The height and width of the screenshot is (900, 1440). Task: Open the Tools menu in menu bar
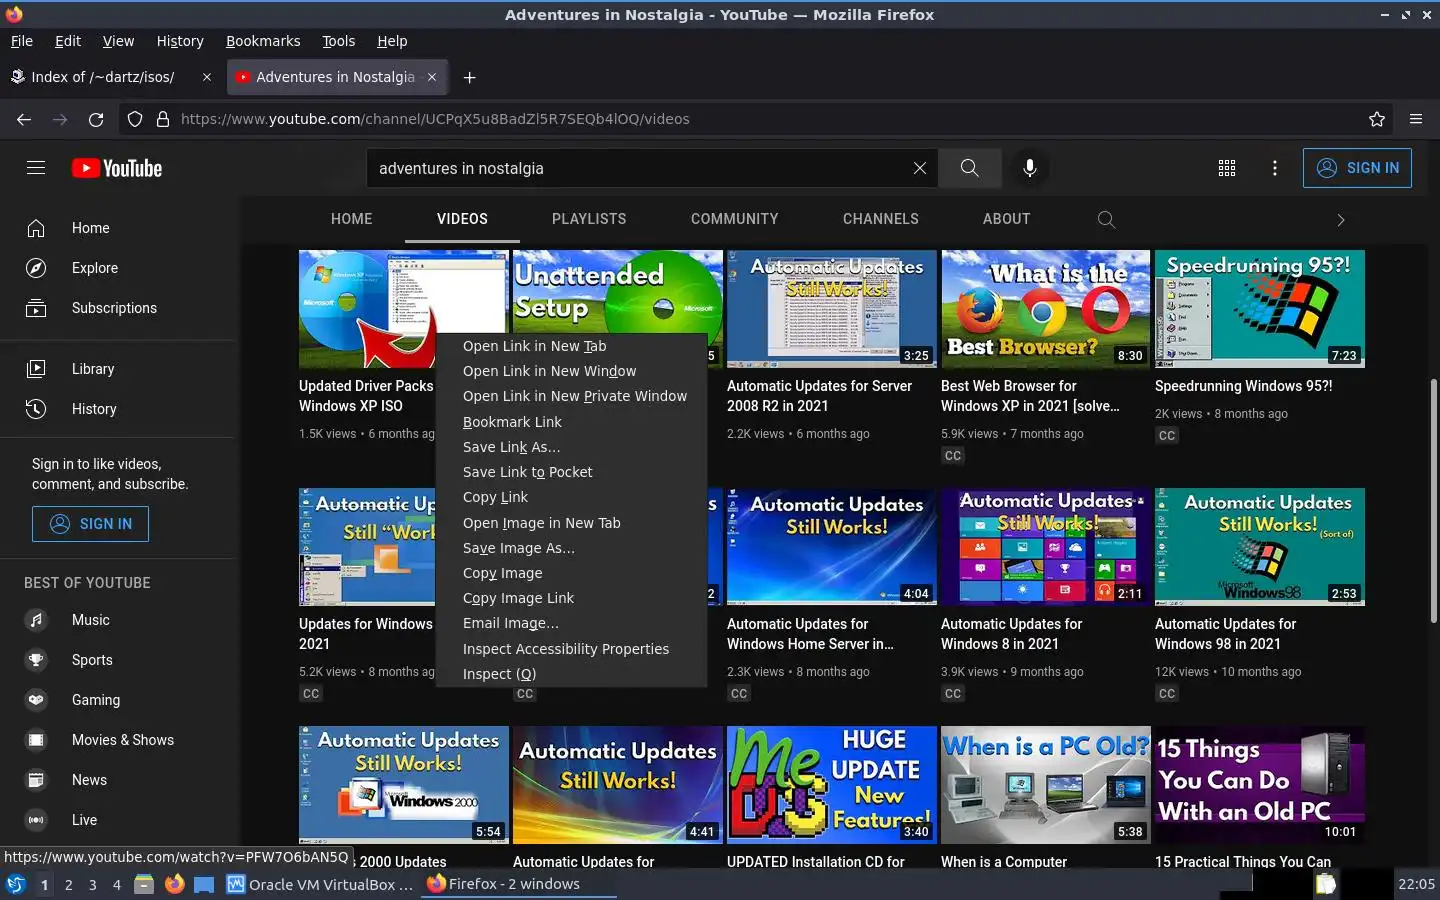click(338, 41)
